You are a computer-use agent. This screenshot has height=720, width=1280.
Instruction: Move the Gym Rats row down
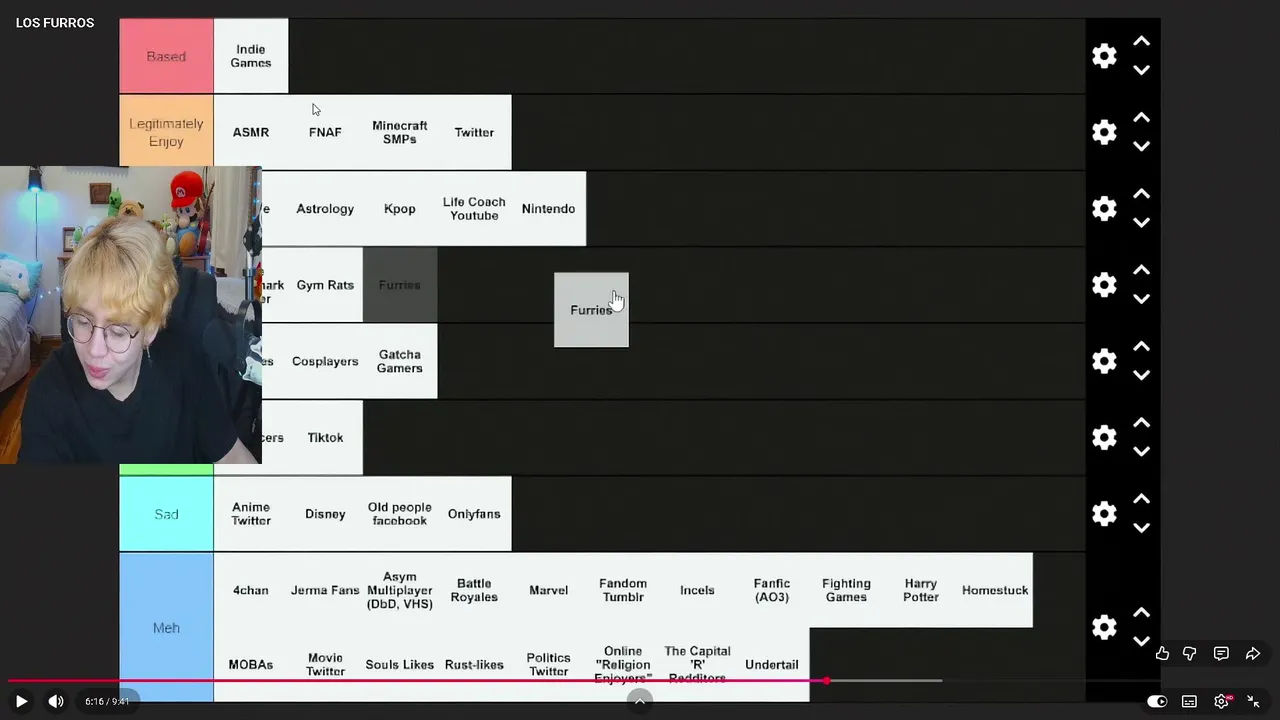click(1141, 299)
